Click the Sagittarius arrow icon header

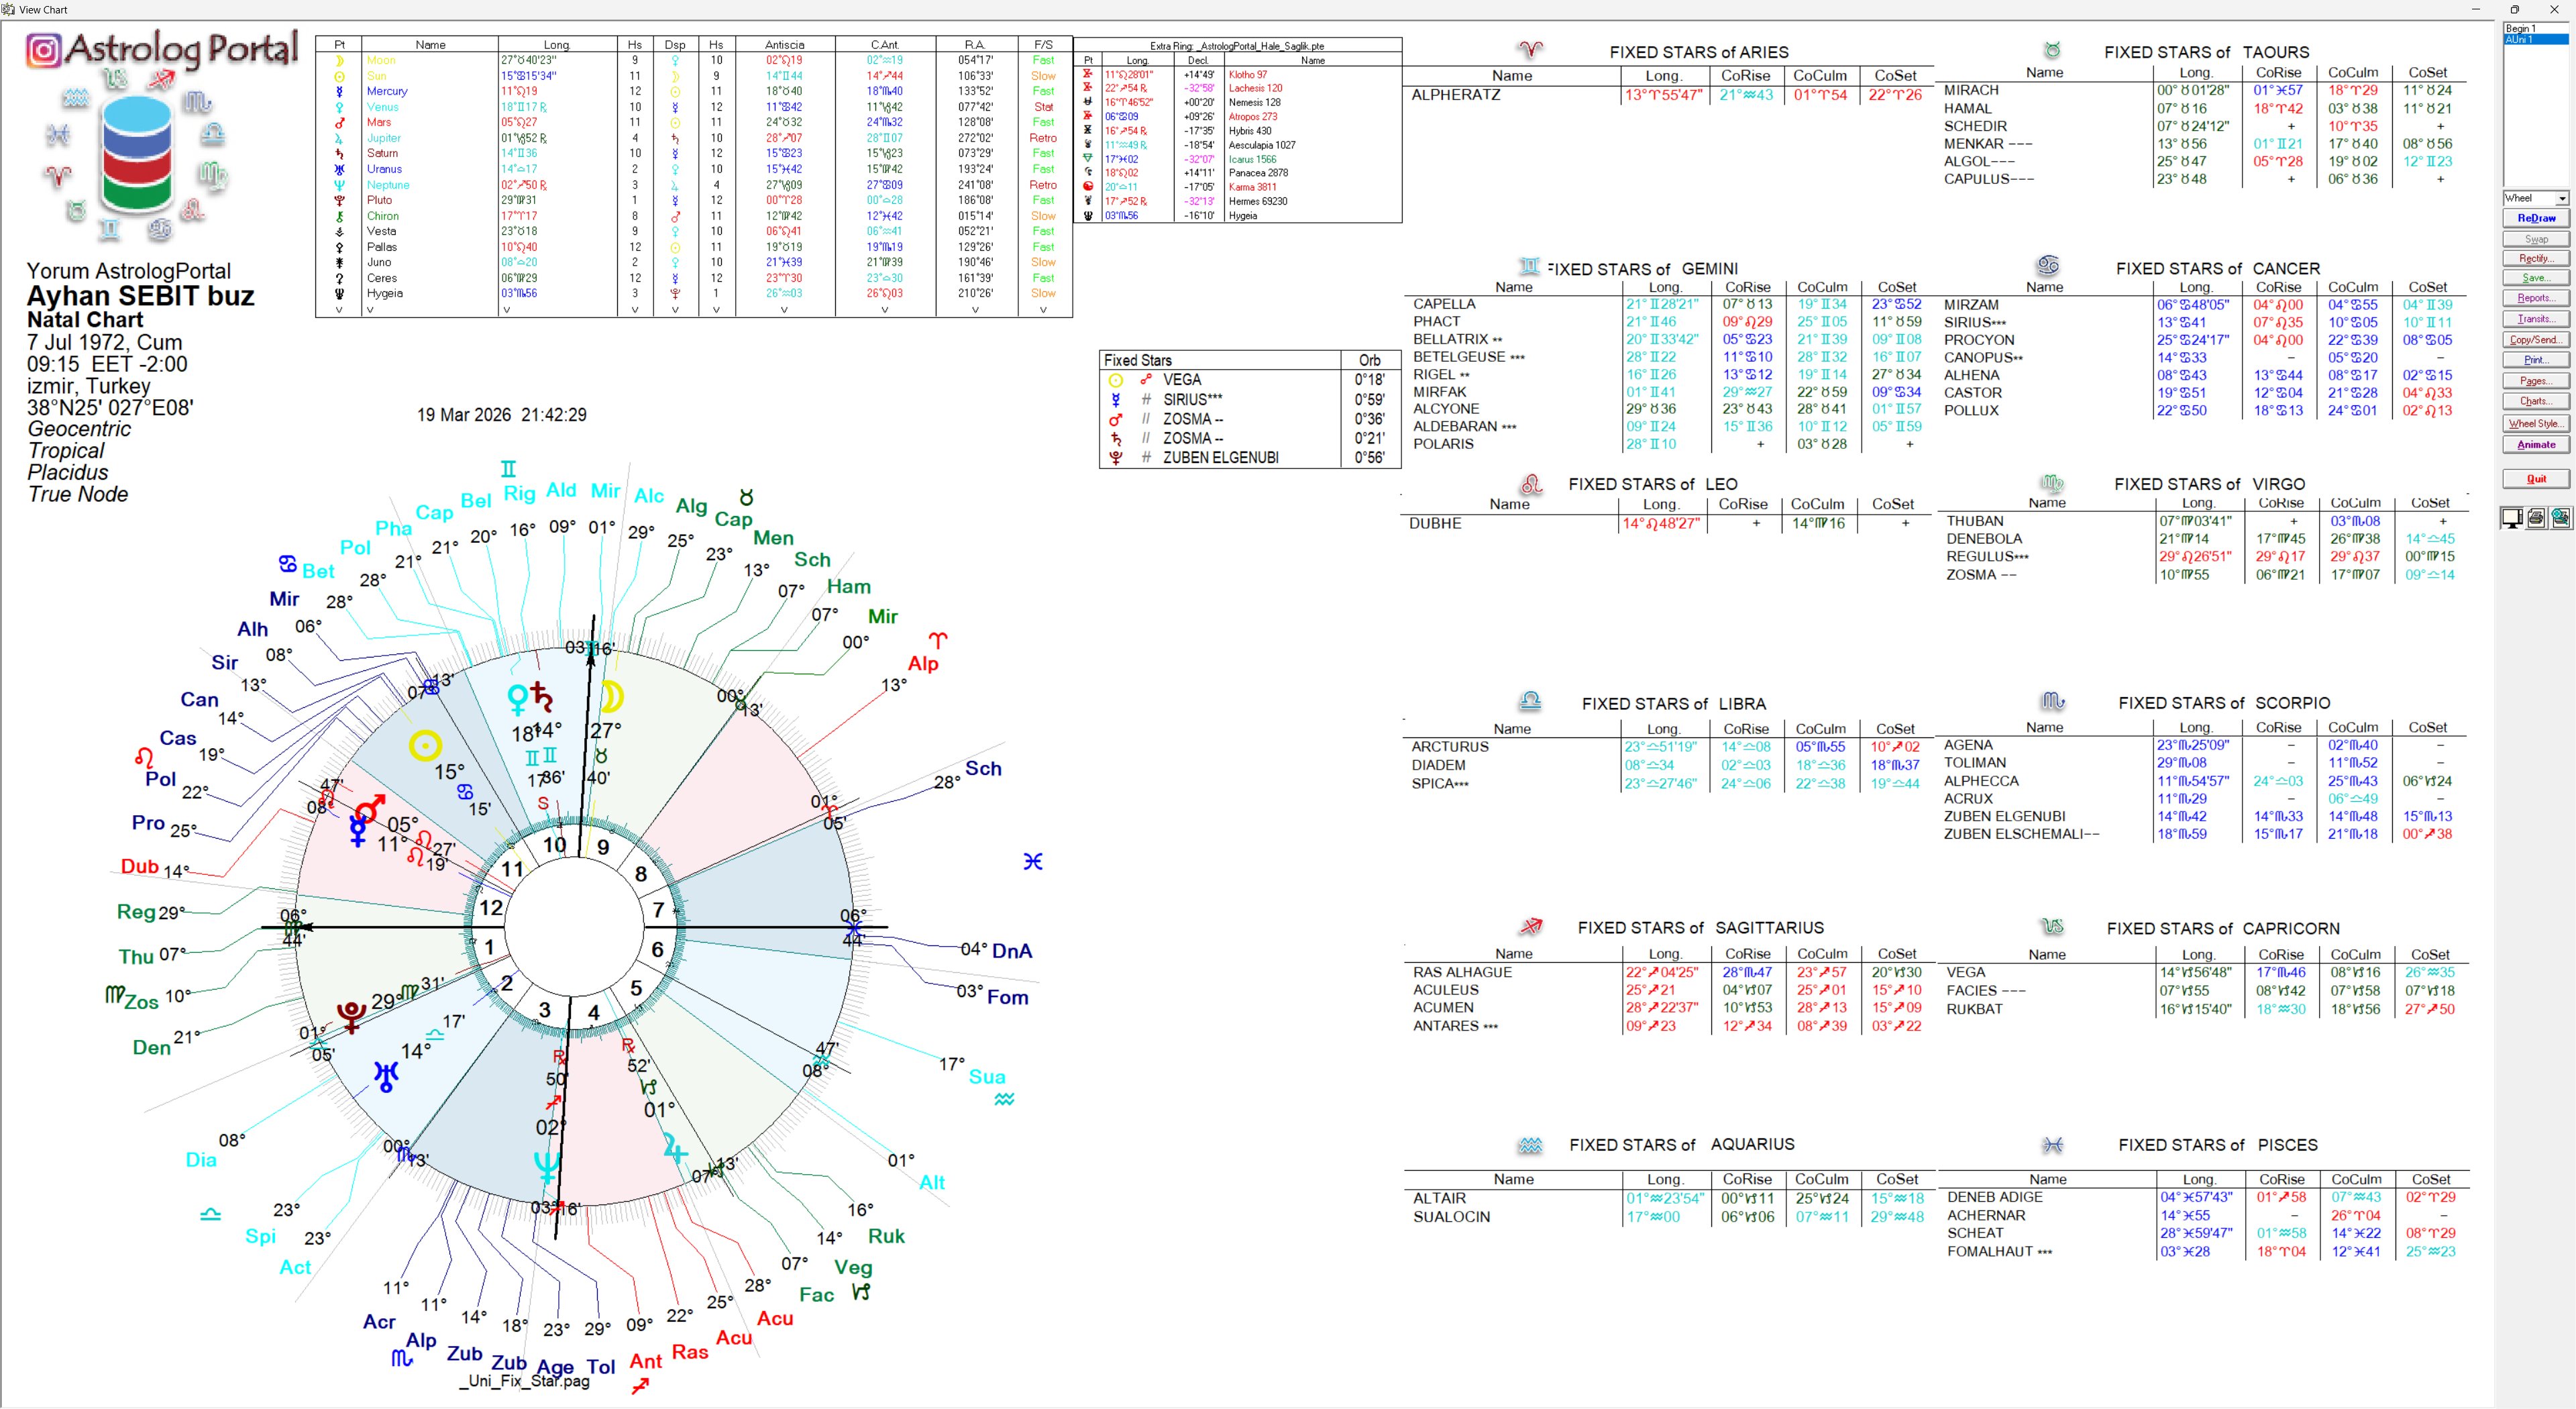tap(1530, 926)
